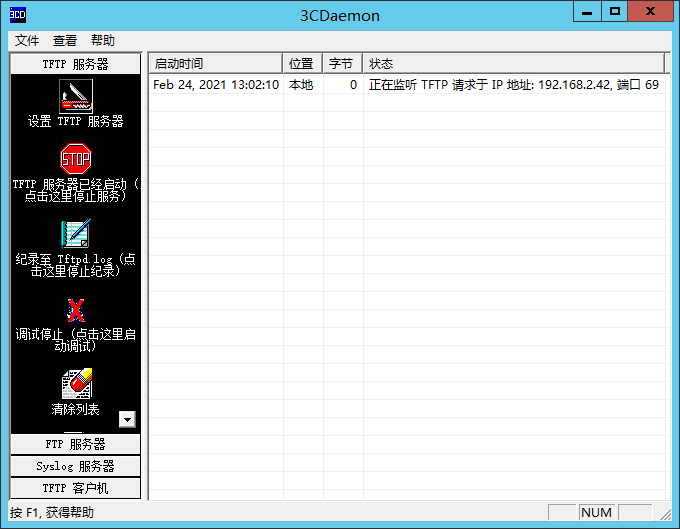Click the TFTP 服务器已经启动 label text
The image size is (680, 529).
pyautogui.click(x=75, y=190)
